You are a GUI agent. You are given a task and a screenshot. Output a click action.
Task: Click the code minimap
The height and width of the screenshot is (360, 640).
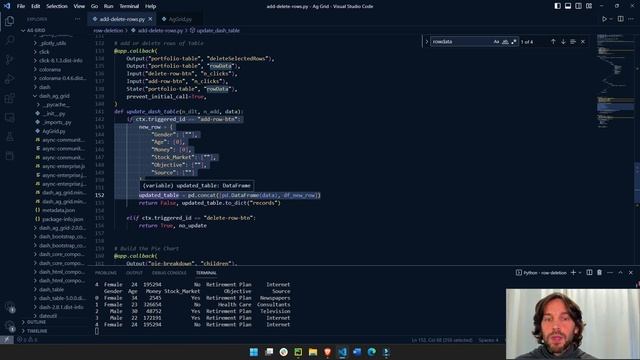click(x=616, y=82)
